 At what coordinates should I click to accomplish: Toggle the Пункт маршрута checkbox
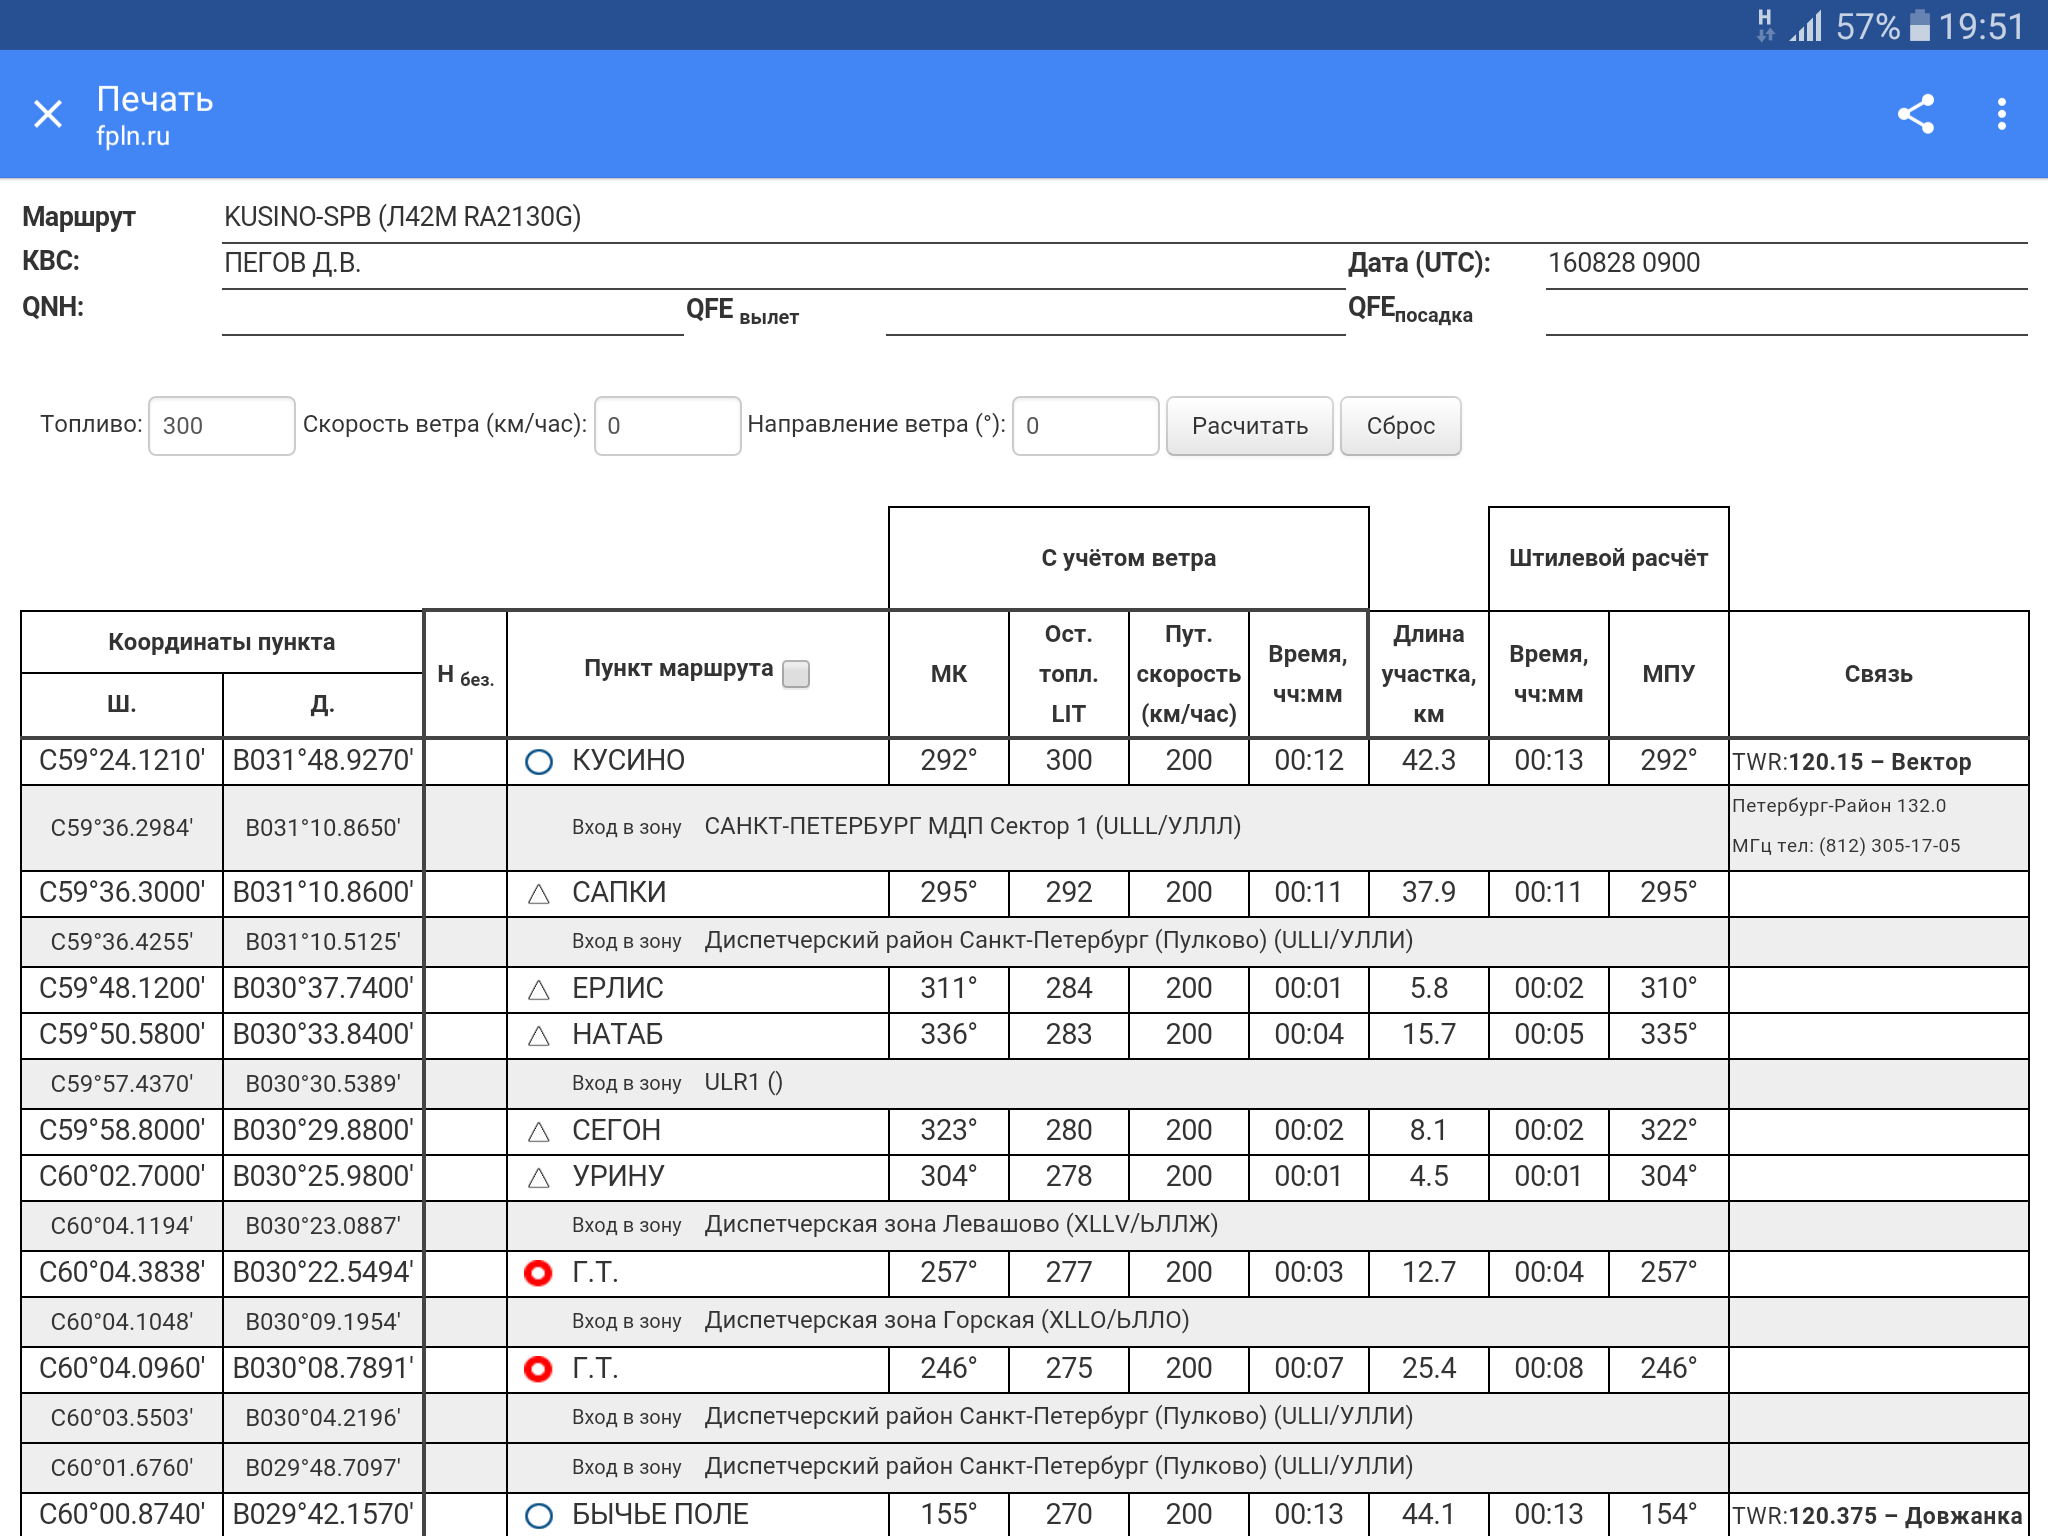(x=796, y=674)
